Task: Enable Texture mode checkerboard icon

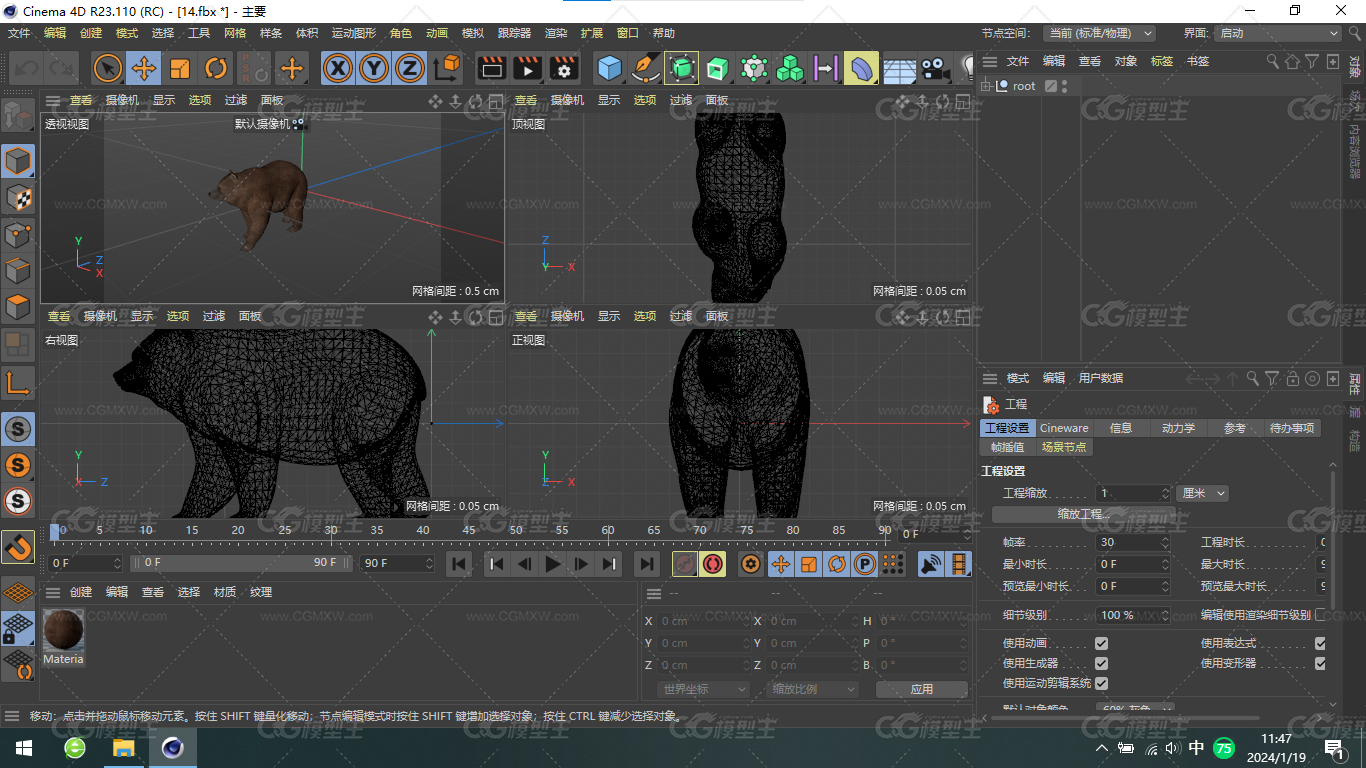Action: point(18,198)
